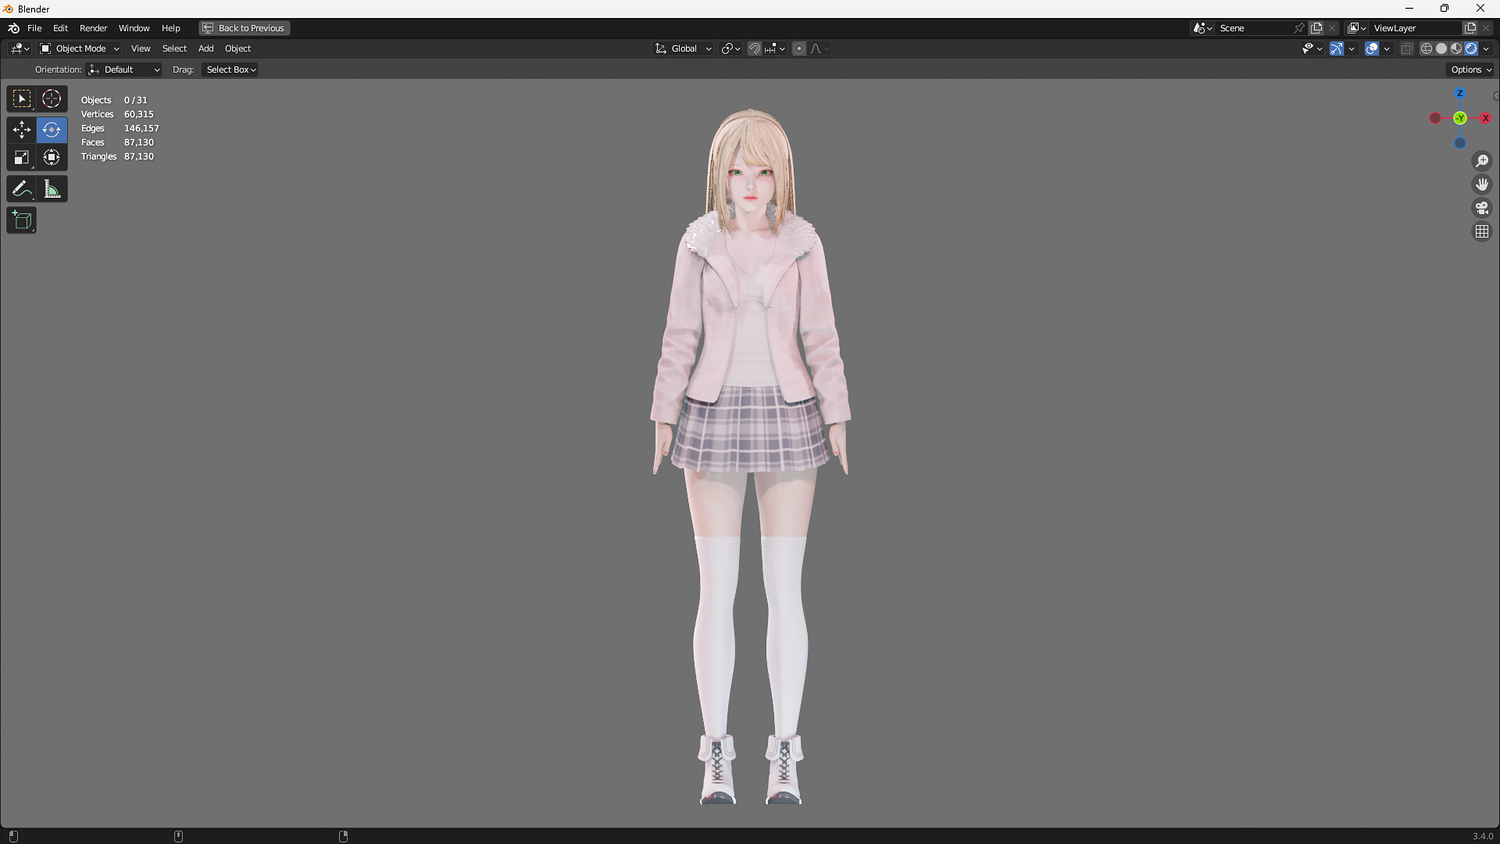This screenshot has height=844, width=1500.
Task: Open the pivot point dropdown
Action: pyautogui.click(x=731, y=48)
